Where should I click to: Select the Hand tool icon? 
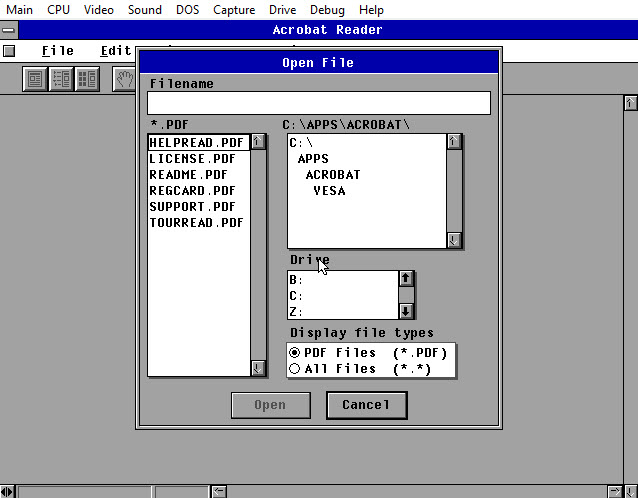124,79
